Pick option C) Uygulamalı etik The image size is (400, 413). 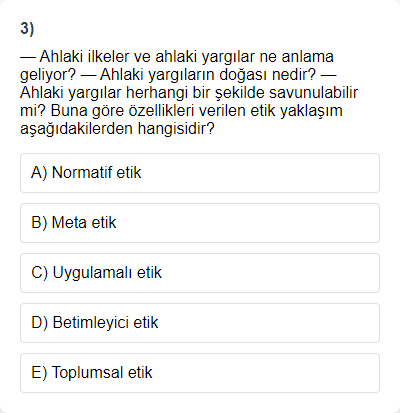[x=200, y=273]
